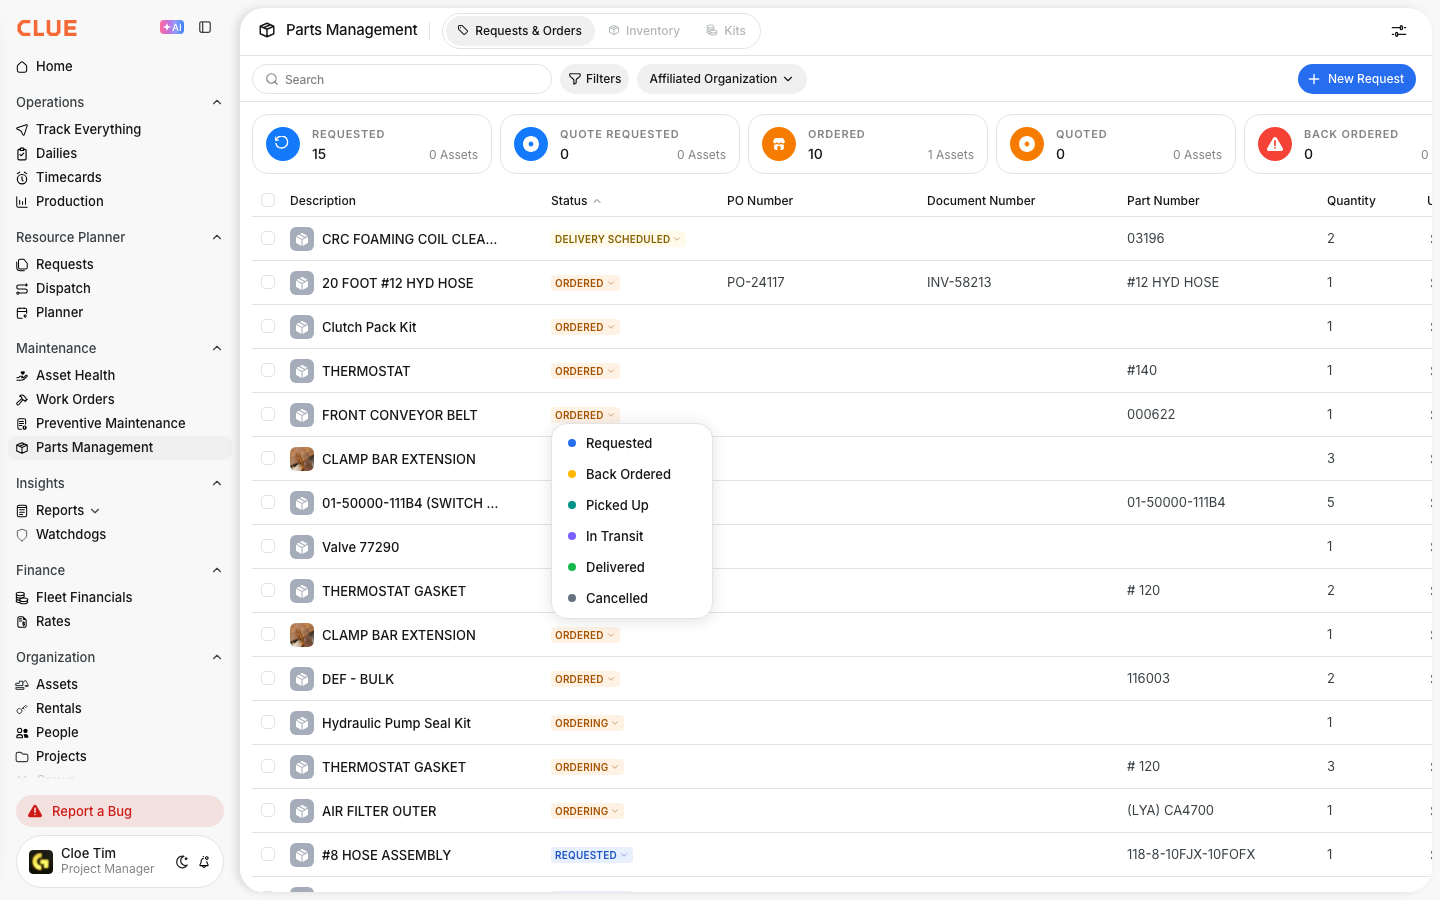Switch to the Inventory tab

coord(644,31)
